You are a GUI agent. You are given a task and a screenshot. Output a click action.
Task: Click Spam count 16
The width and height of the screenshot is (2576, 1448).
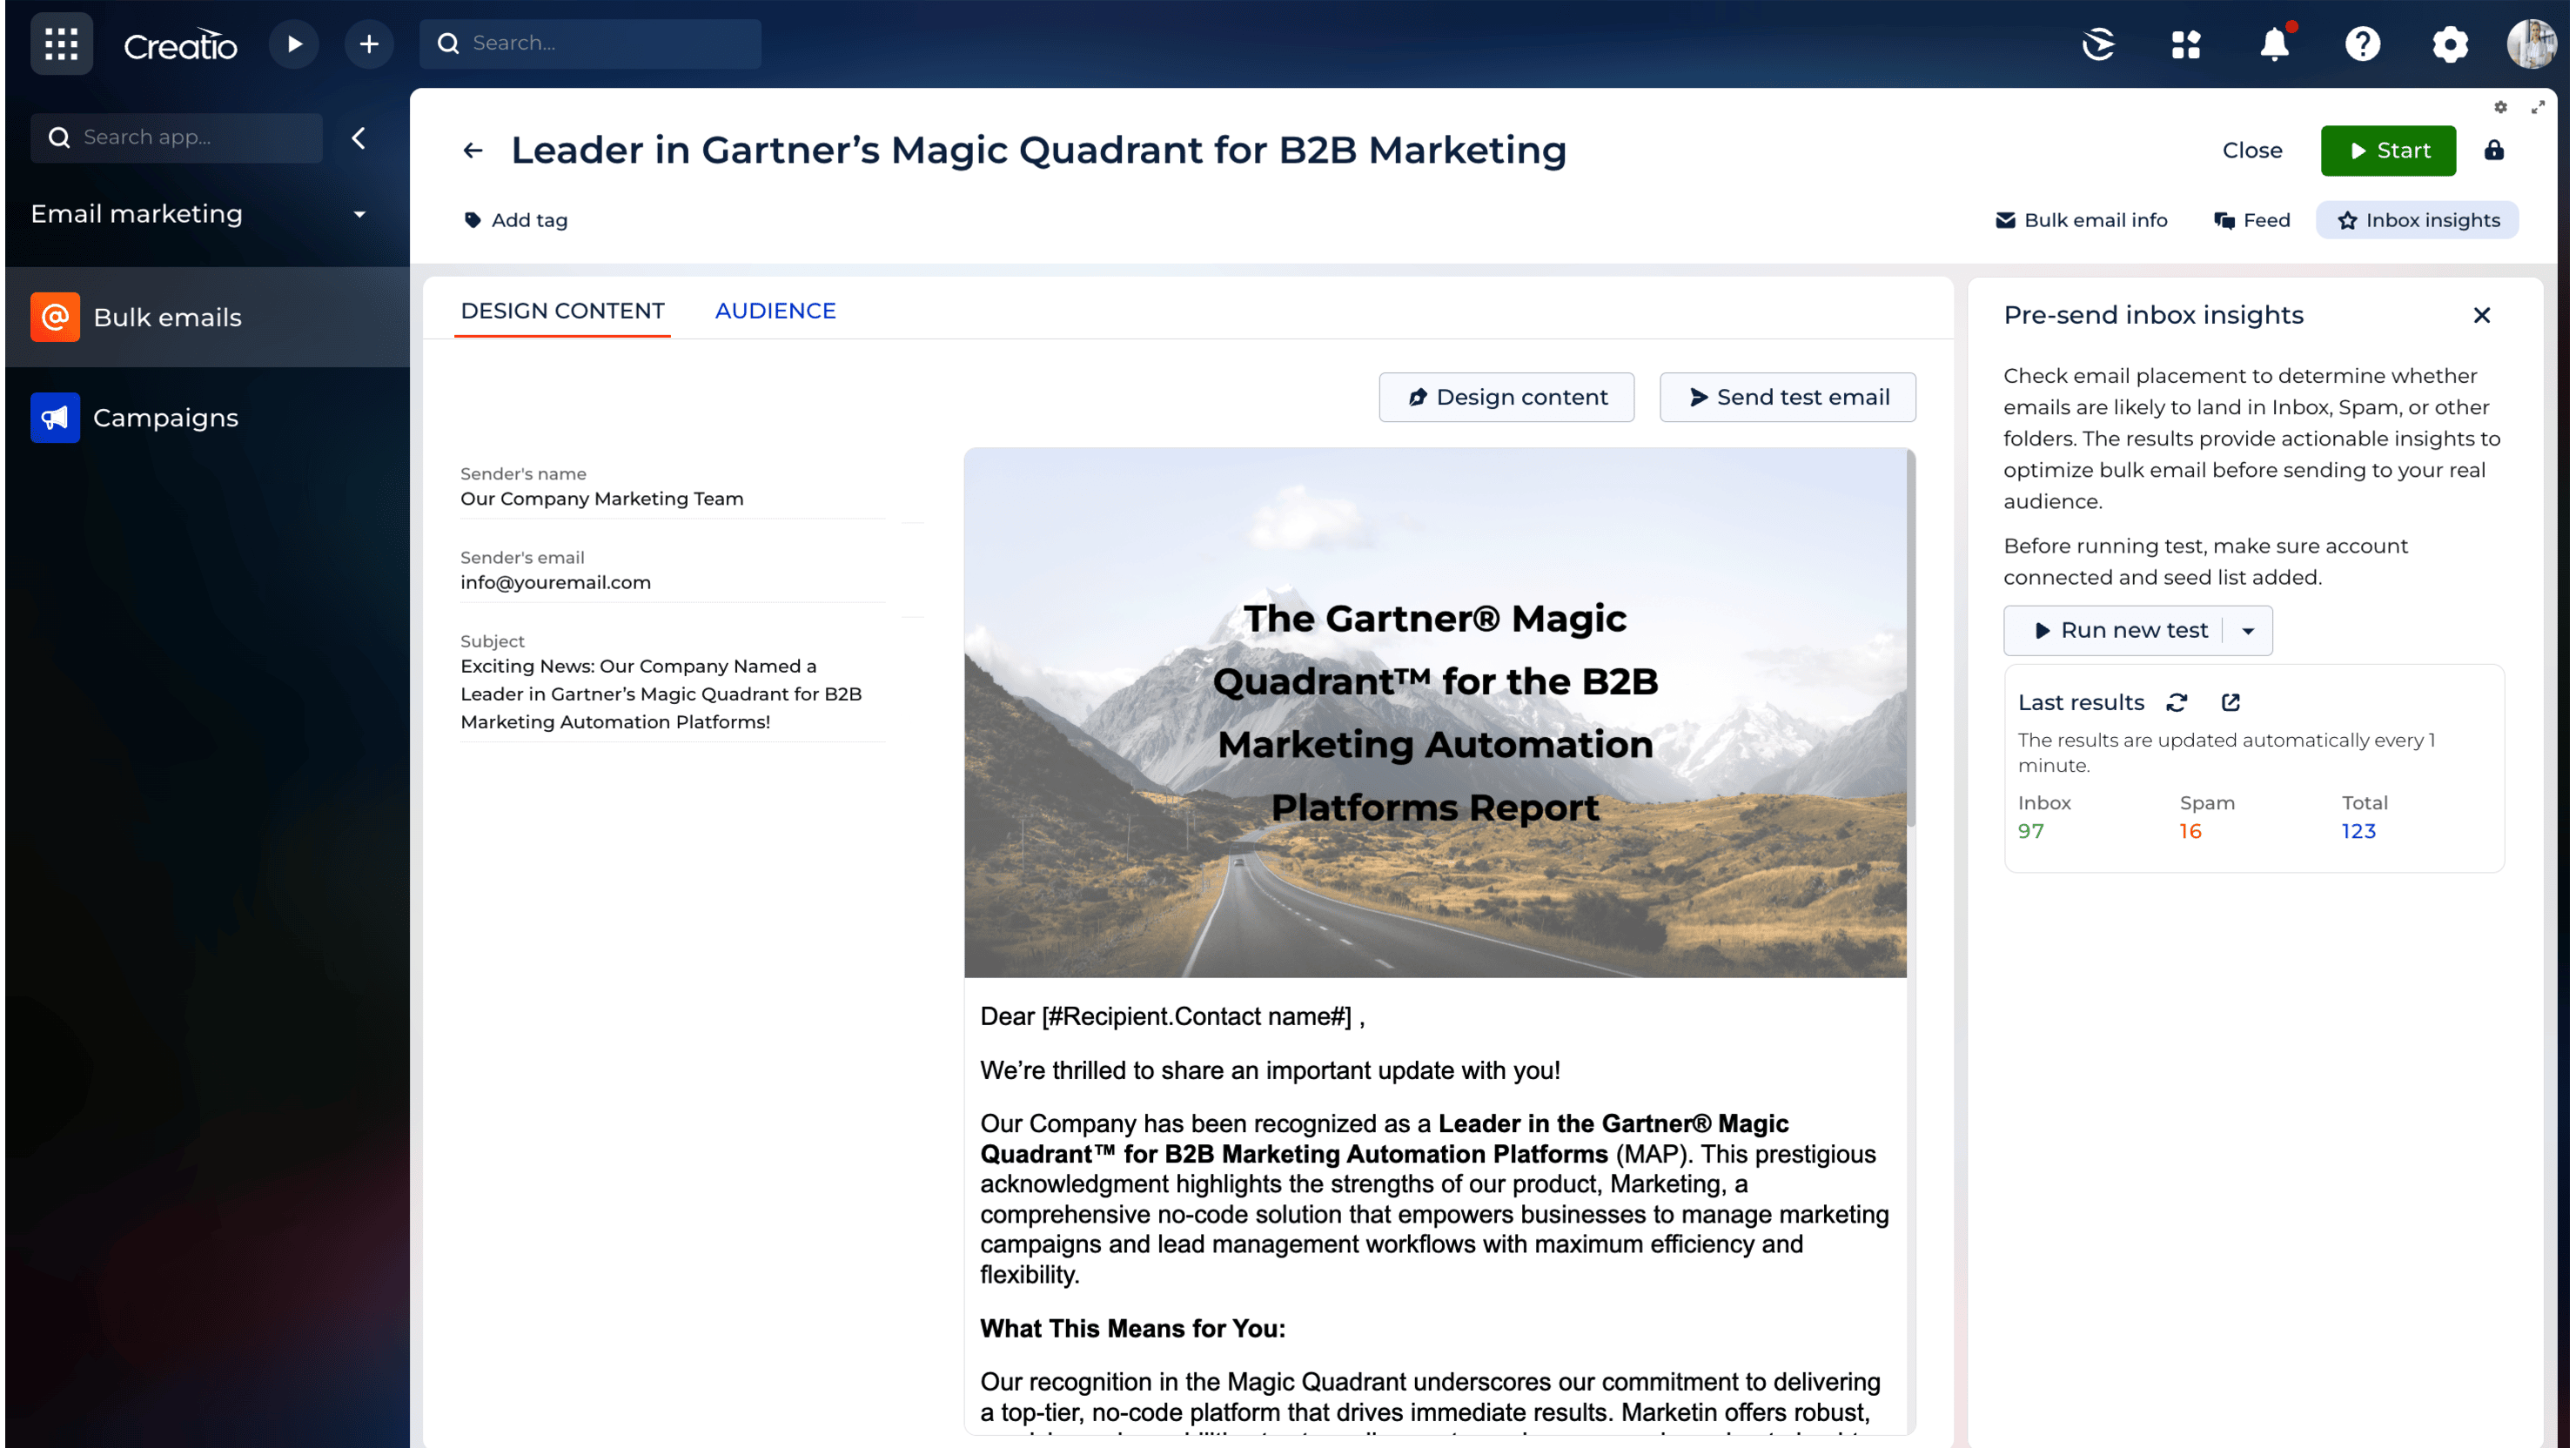pyautogui.click(x=2191, y=831)
